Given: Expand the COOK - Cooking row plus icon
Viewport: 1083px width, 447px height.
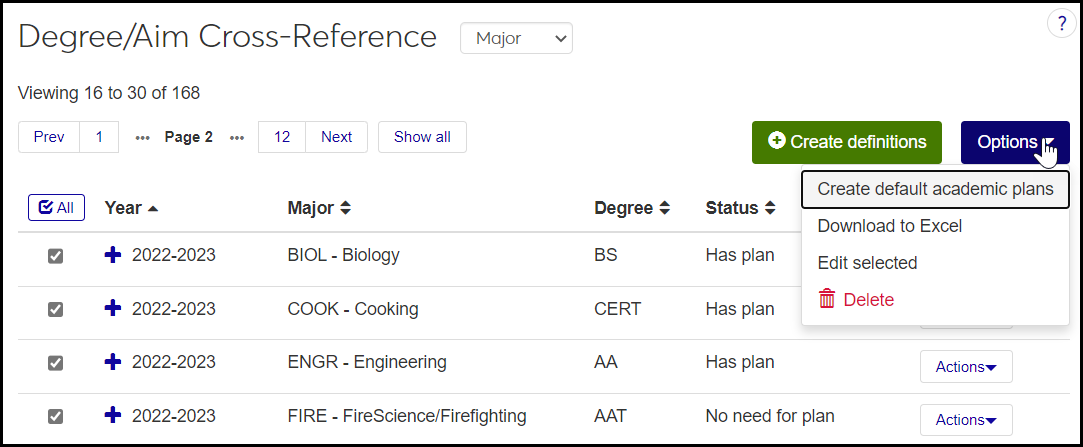Looking at the screenshot, I should [113, 309].
